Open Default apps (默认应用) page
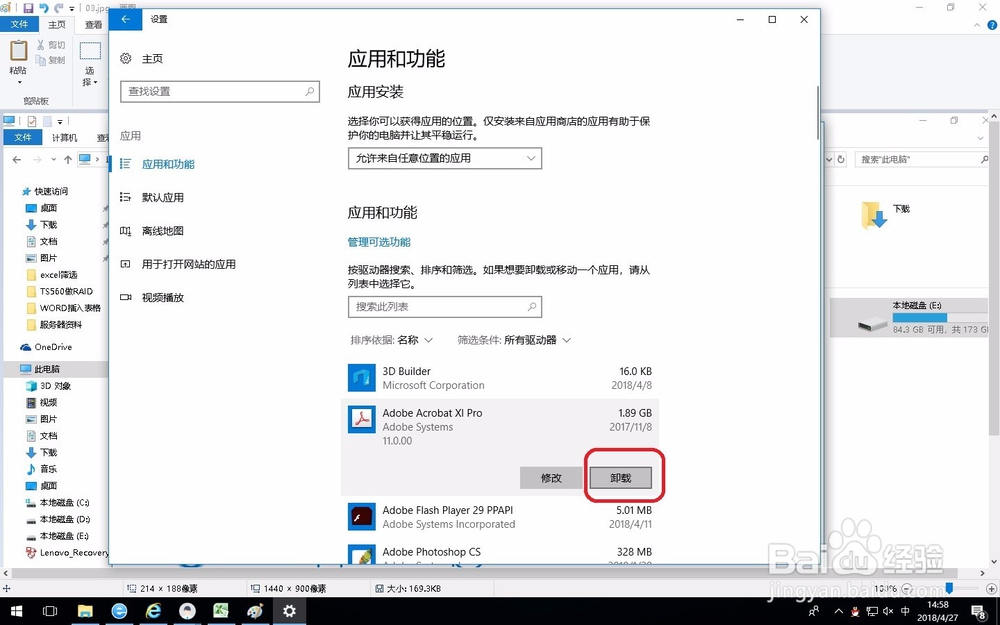 click(x=163, y=197)
